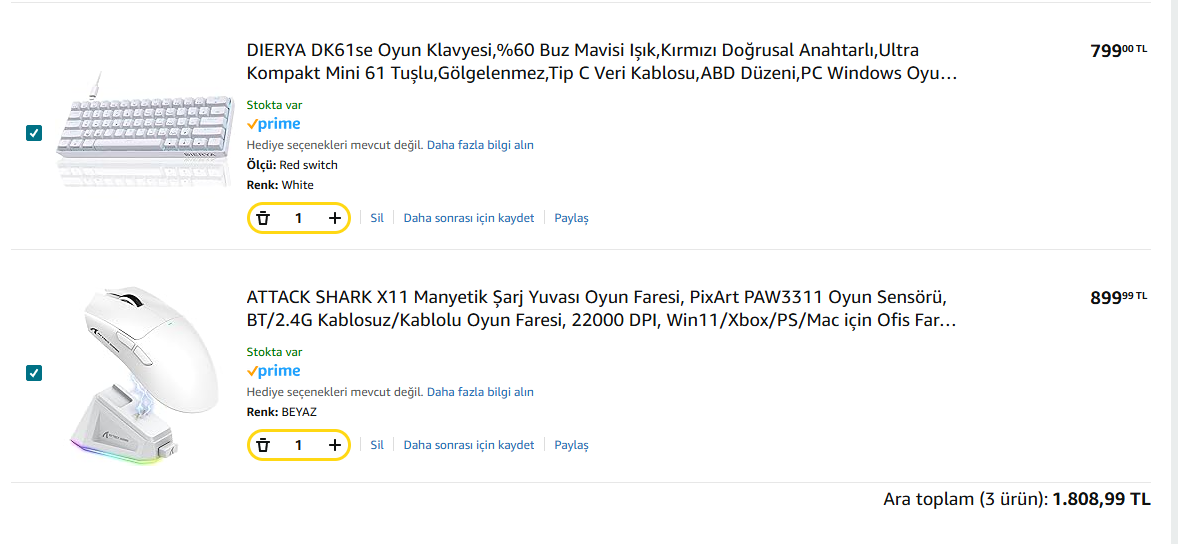Save ATTACK SHARK mouse for later
This screenshot has width=1178, height=544.
[x=469, y=445]
